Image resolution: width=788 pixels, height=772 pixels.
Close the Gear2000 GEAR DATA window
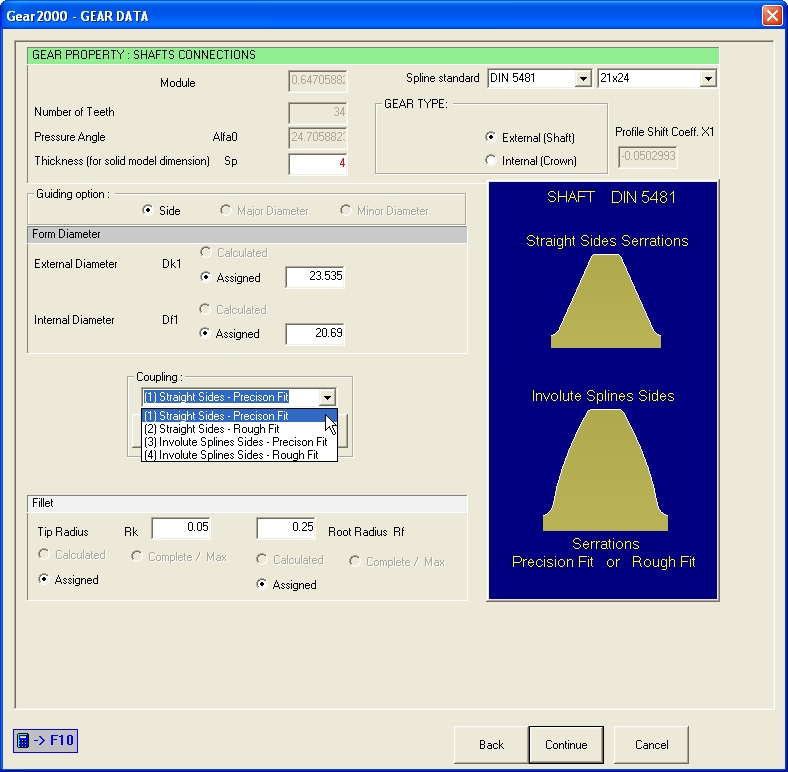(772, 16)
